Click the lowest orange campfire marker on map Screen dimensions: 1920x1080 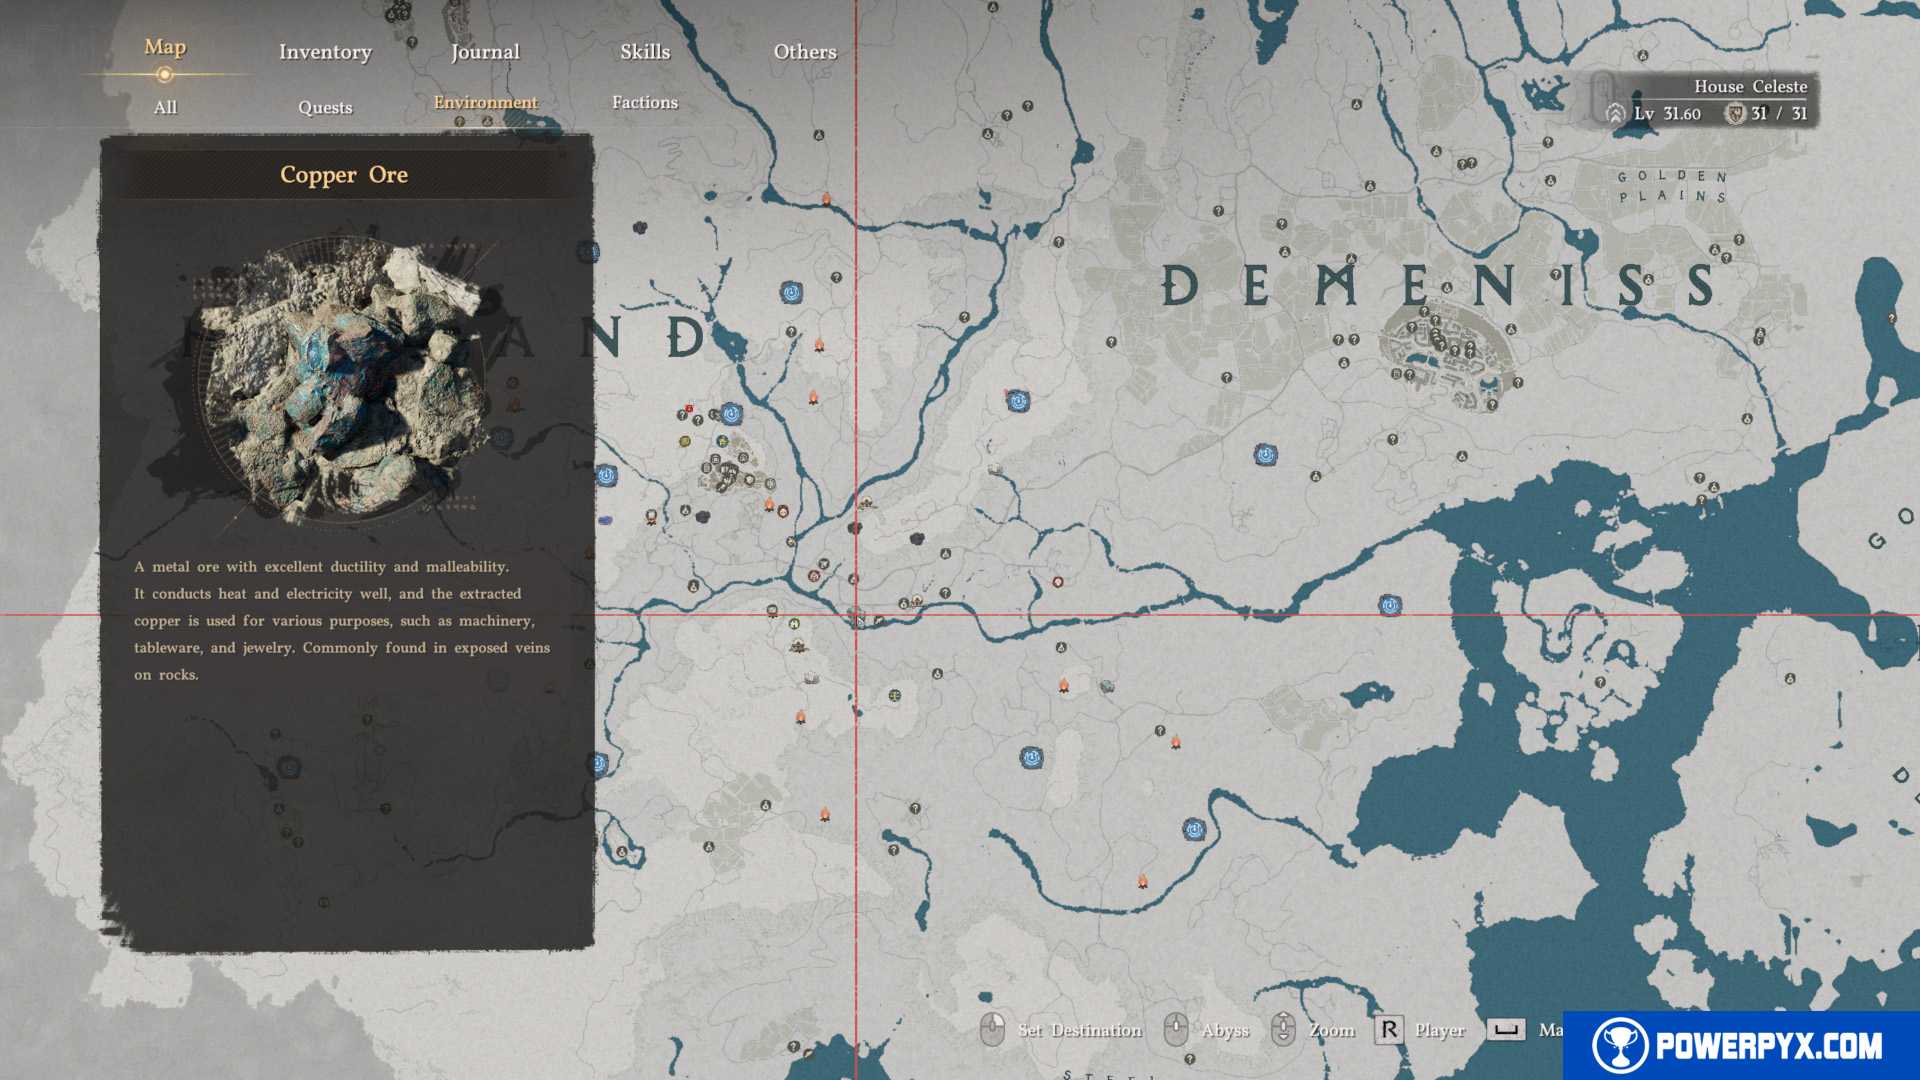click(x=1142, y=881)
